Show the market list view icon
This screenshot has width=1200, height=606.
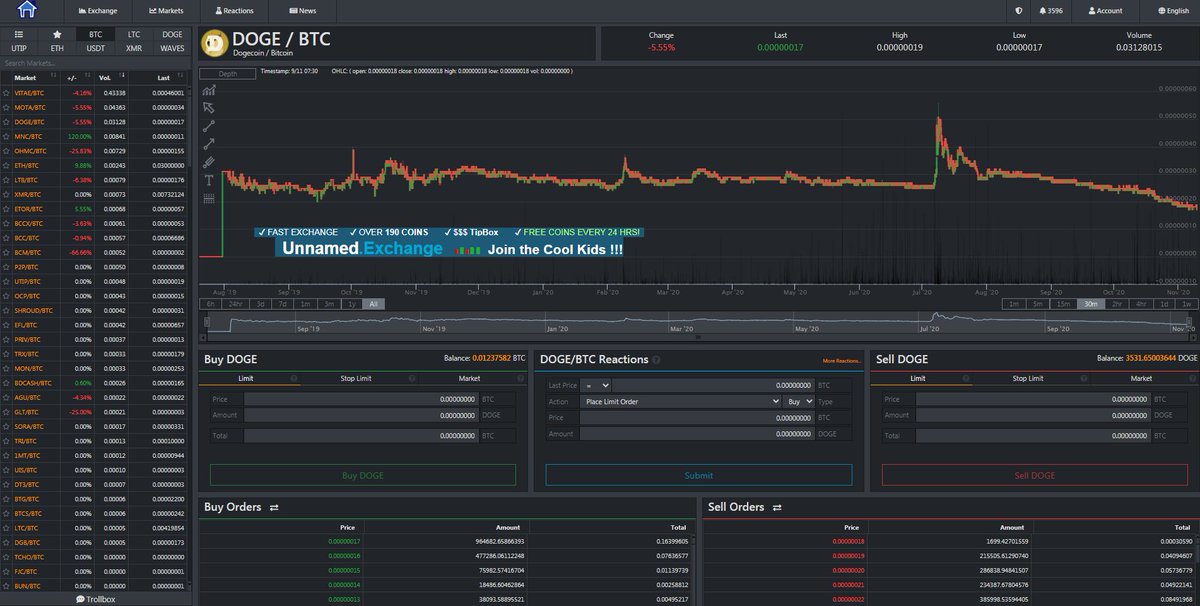(x=19, y=33)
